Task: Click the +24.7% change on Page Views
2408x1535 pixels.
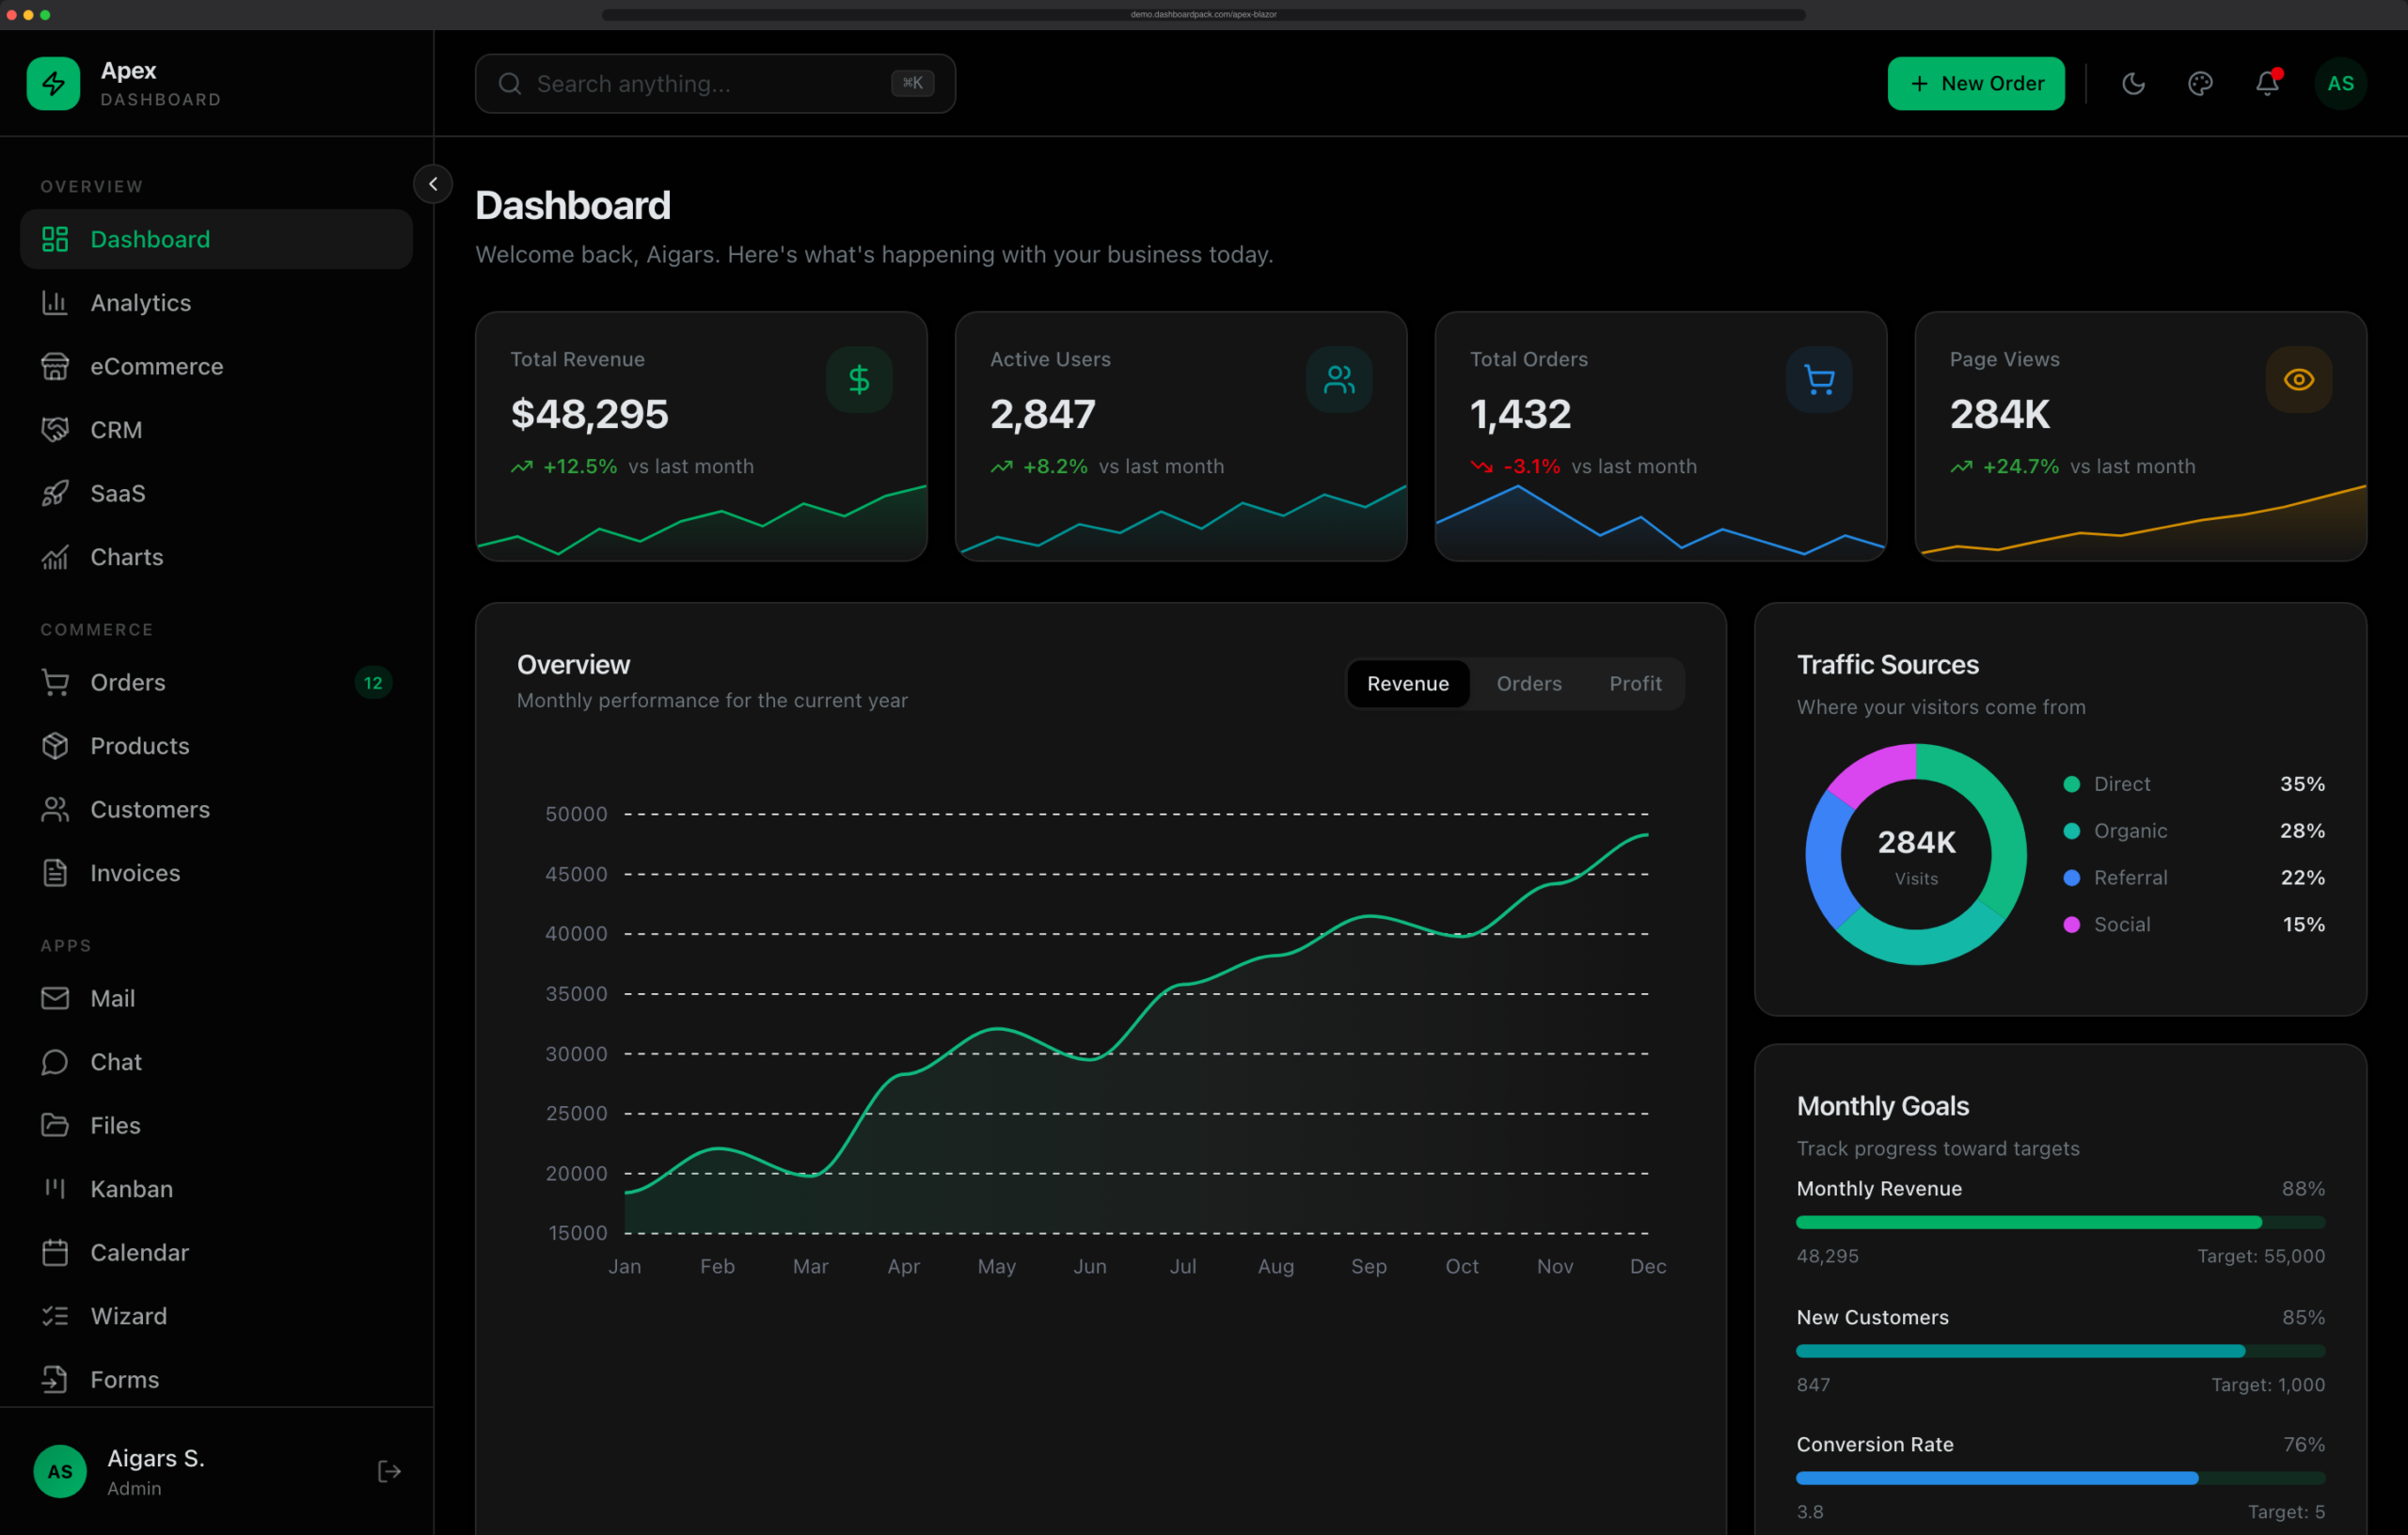Action: (x=2020, y=467)
